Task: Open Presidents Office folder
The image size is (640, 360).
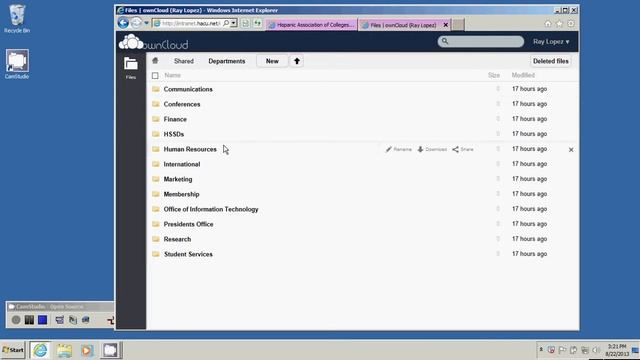Action: pyautogui.click(x=189, y=224)
